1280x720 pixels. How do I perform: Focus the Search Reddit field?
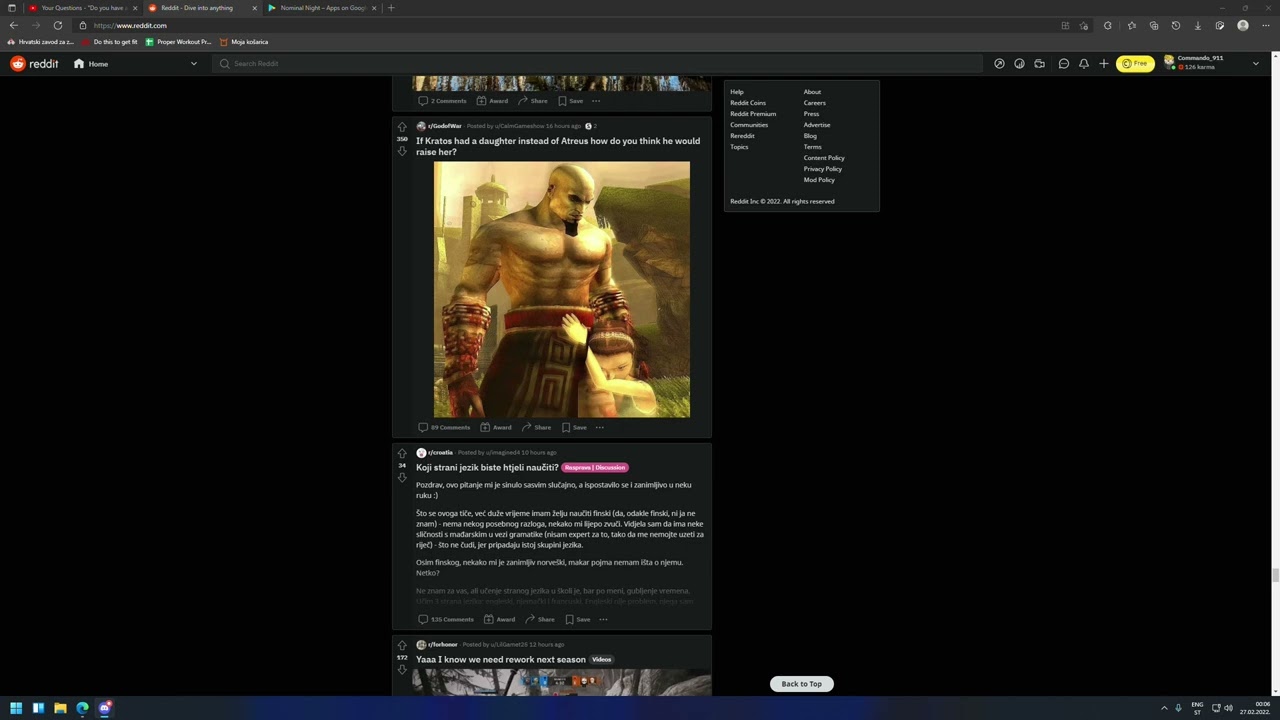click(598, 63)
